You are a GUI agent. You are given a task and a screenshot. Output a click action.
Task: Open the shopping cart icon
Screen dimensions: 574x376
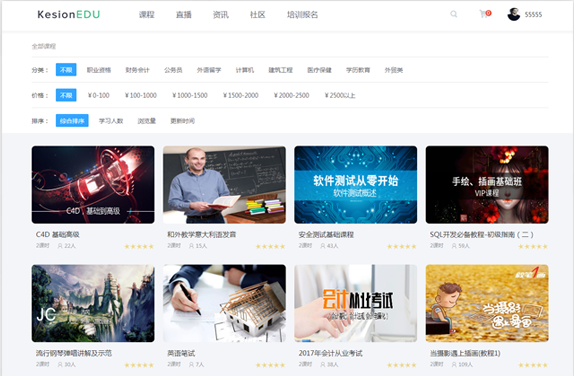click(484, 14)
